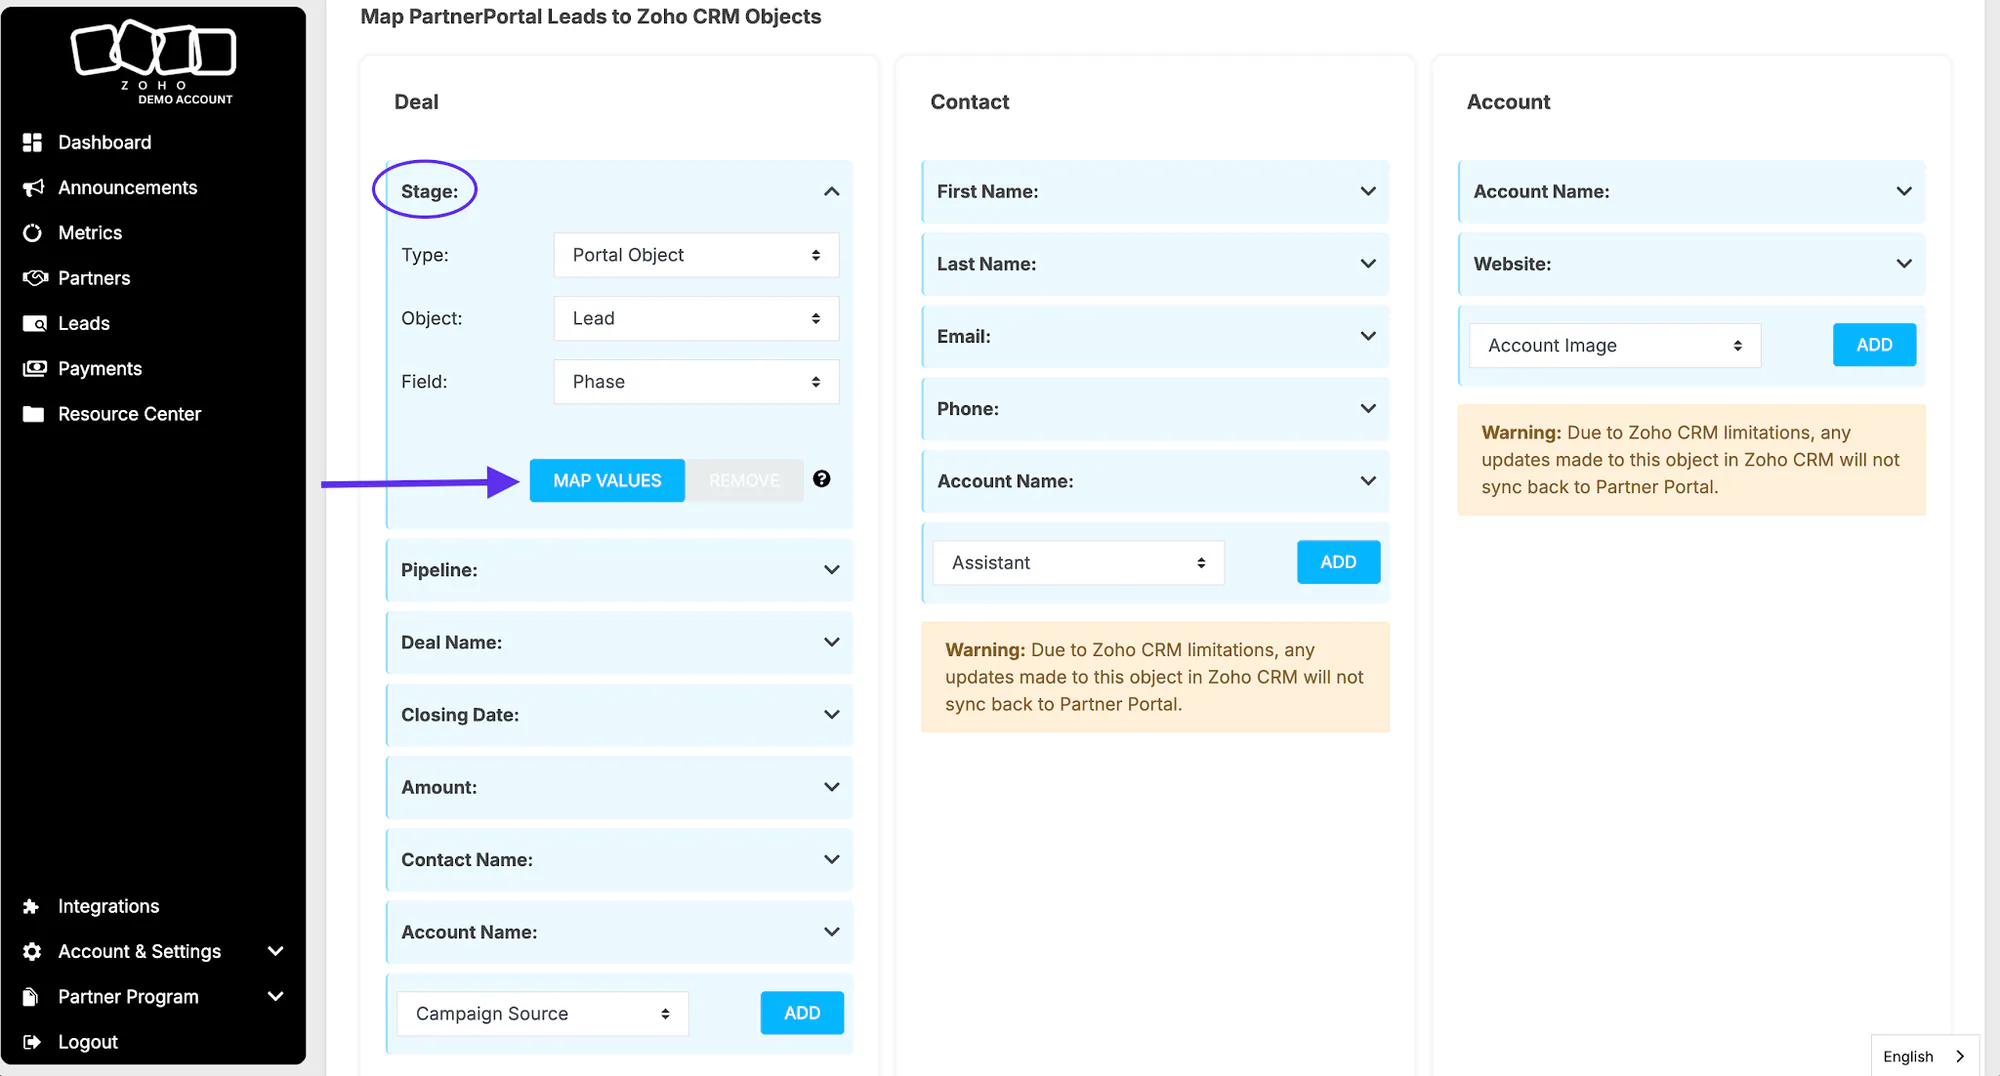Open the Object dropdown set to Lead
Image resolution: width=2000 pixels, height=1076 pixels.
click(696, 318)
